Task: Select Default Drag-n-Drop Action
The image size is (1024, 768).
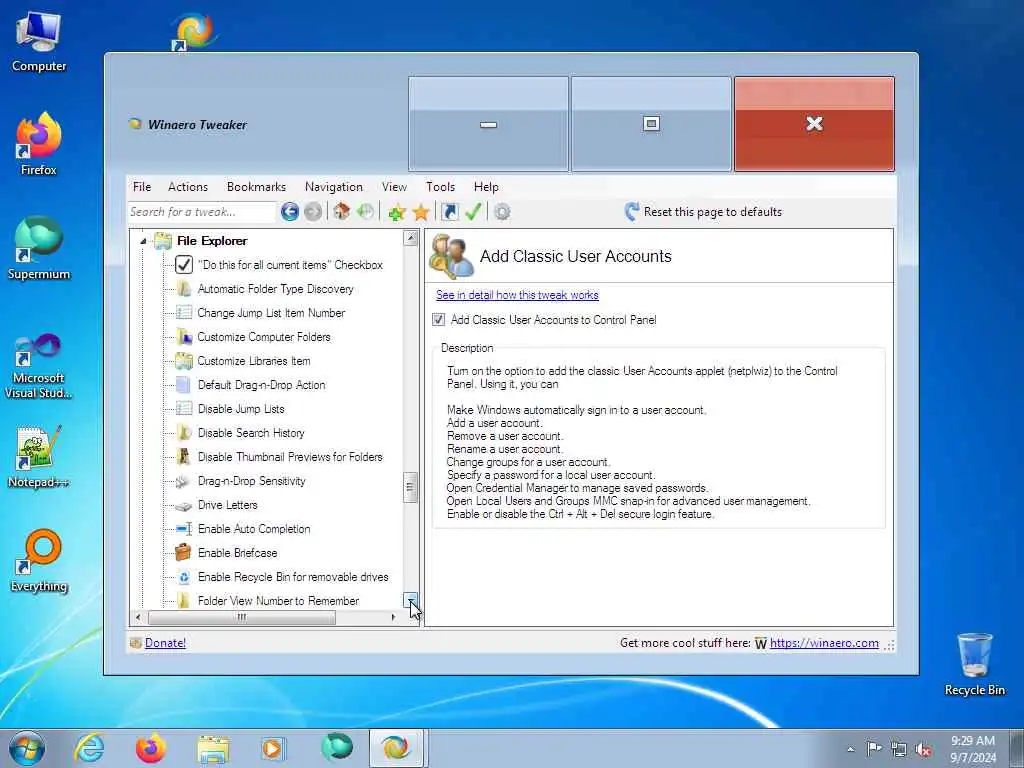Action: tap(262, 385)
